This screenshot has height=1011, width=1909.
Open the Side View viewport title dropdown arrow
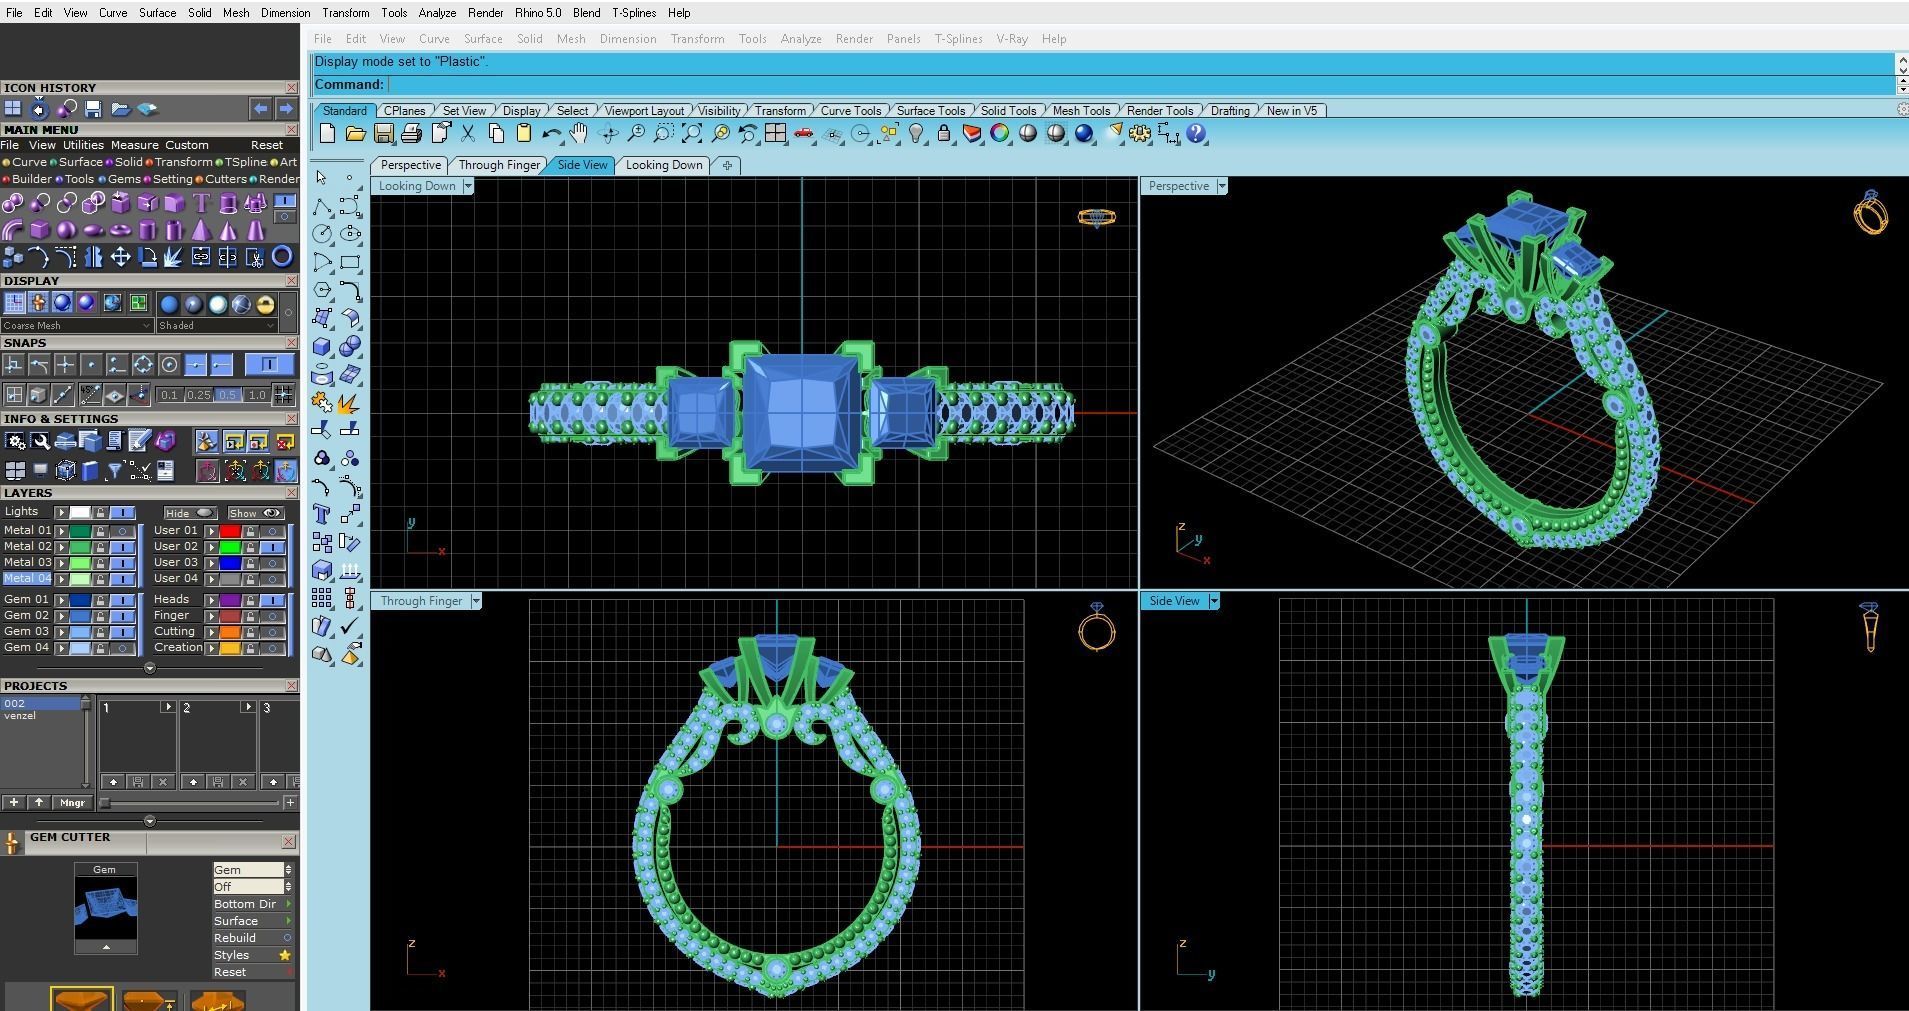click(1213, 601)
